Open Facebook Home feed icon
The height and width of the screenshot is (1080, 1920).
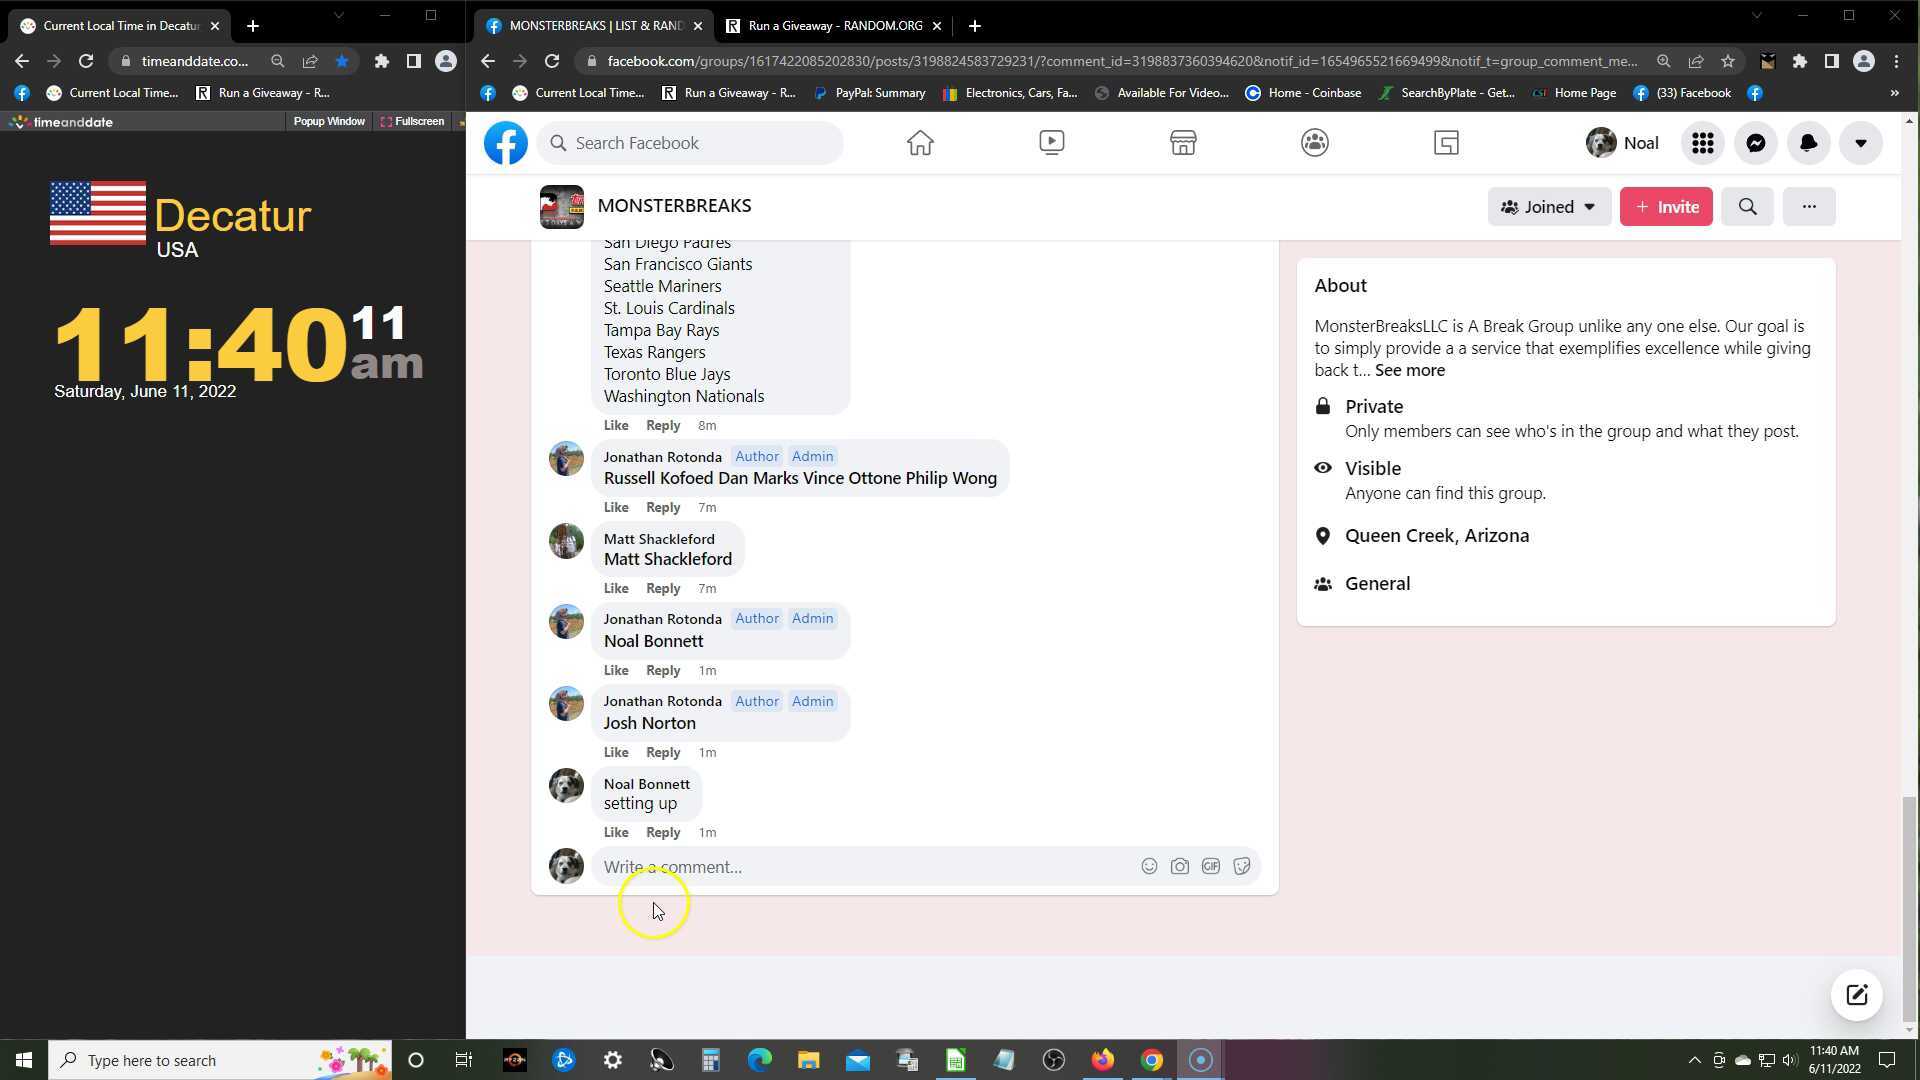(x=920, y=143)
